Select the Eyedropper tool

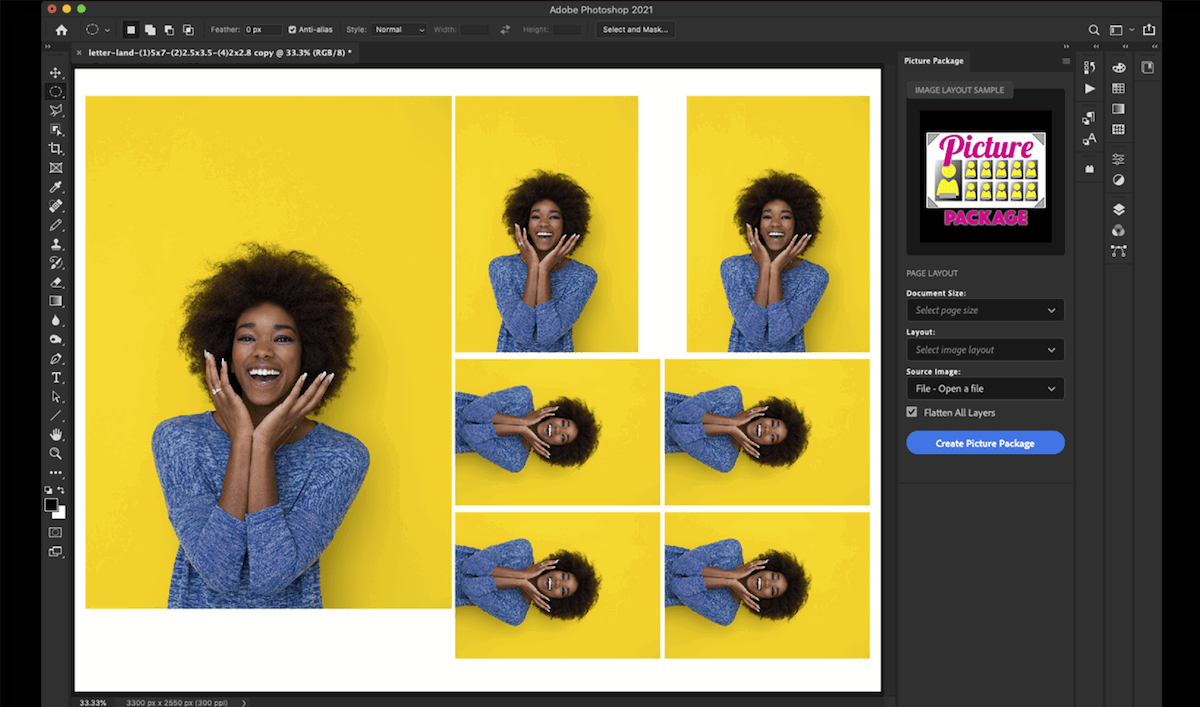(x=56, y=187)
